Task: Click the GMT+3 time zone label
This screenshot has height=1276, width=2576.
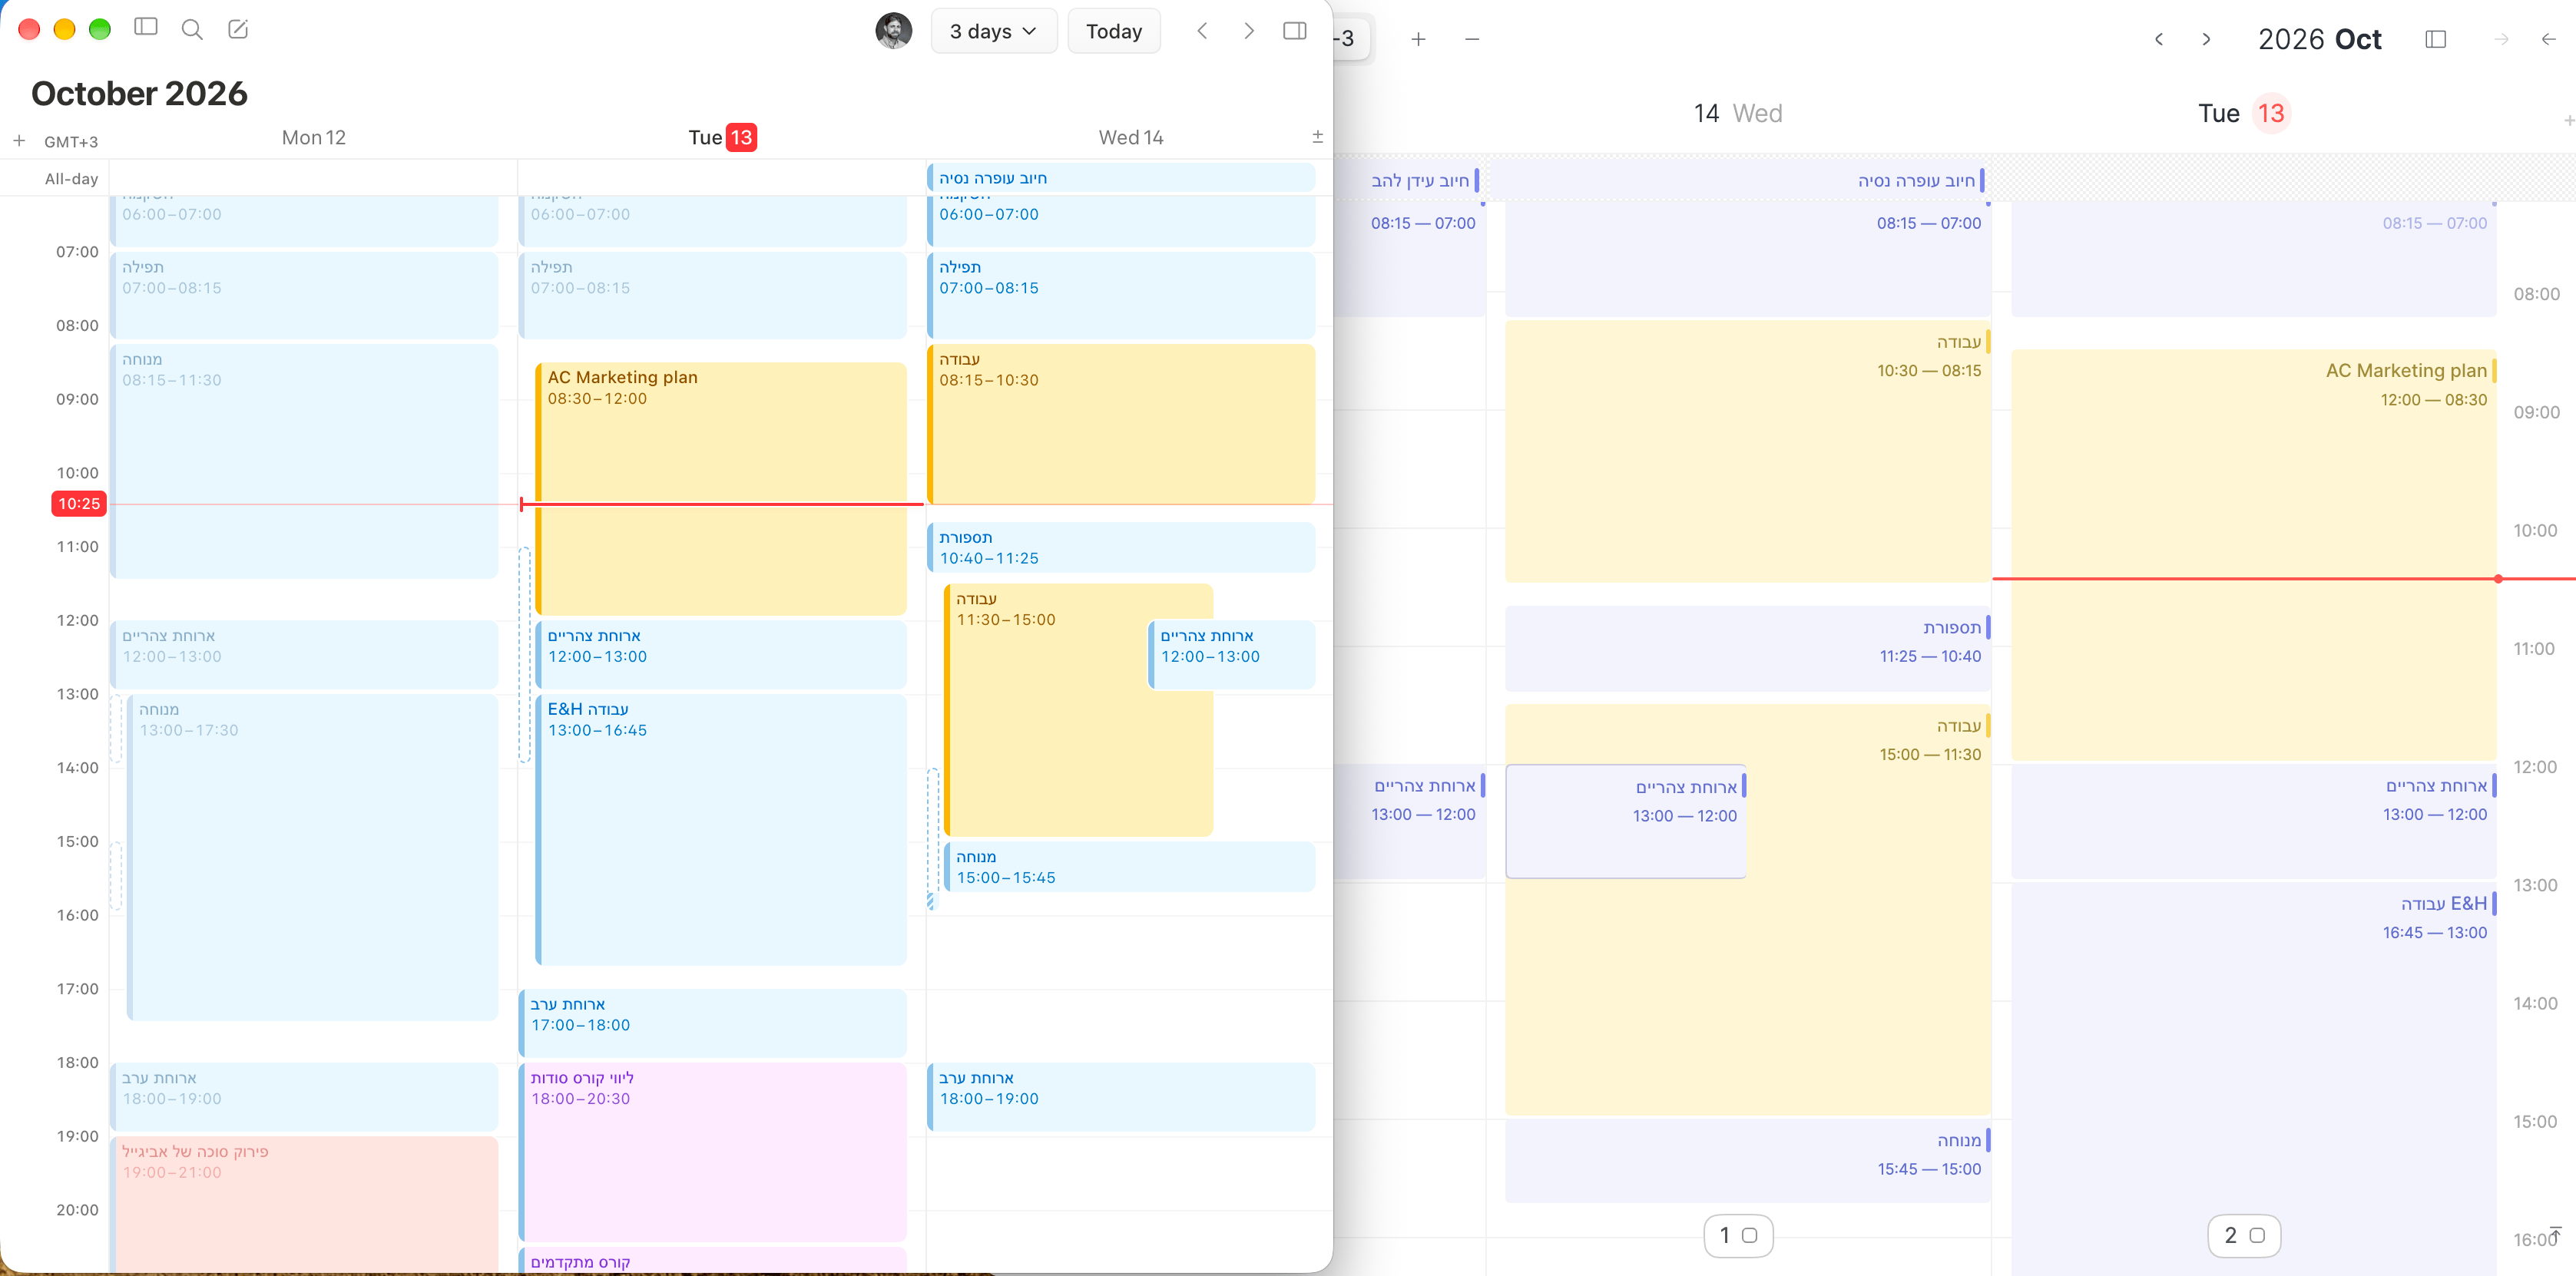Action: point(71,142)
